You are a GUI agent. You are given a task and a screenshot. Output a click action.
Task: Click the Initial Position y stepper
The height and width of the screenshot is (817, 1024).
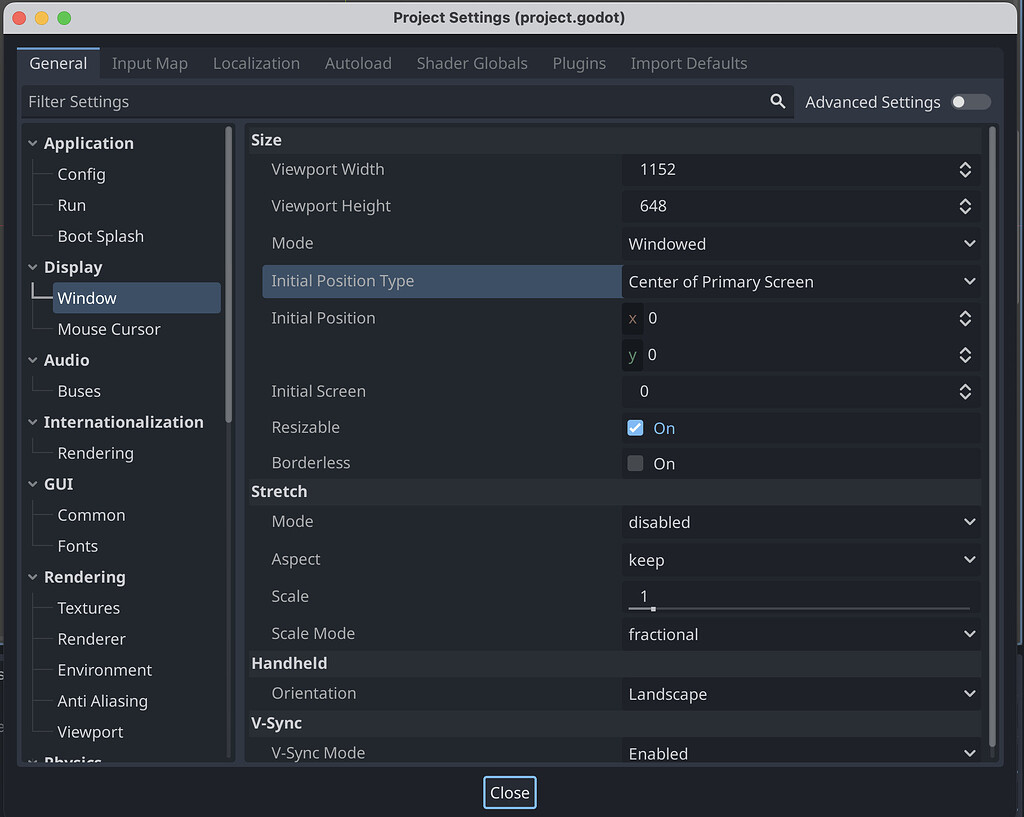[x=965, y=355]
